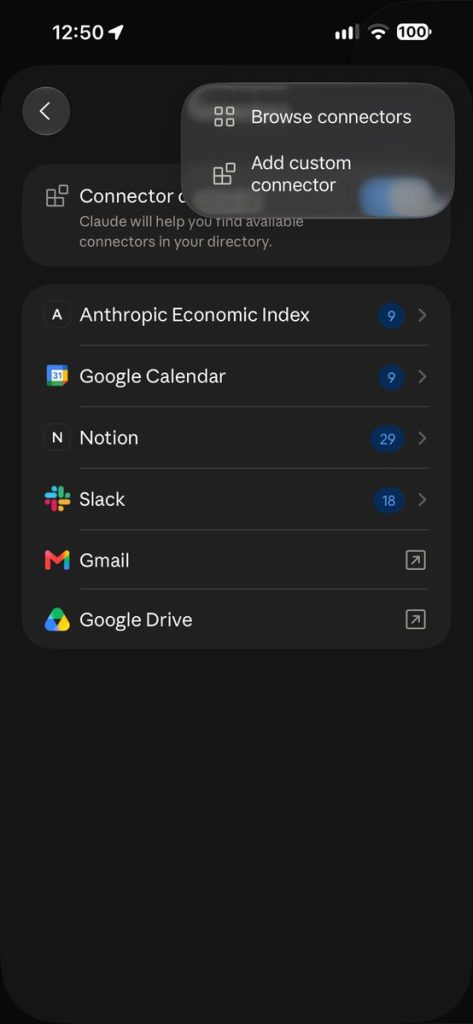Expand Slack row chevron
The image size is (473, 1024).
(422, 500)
